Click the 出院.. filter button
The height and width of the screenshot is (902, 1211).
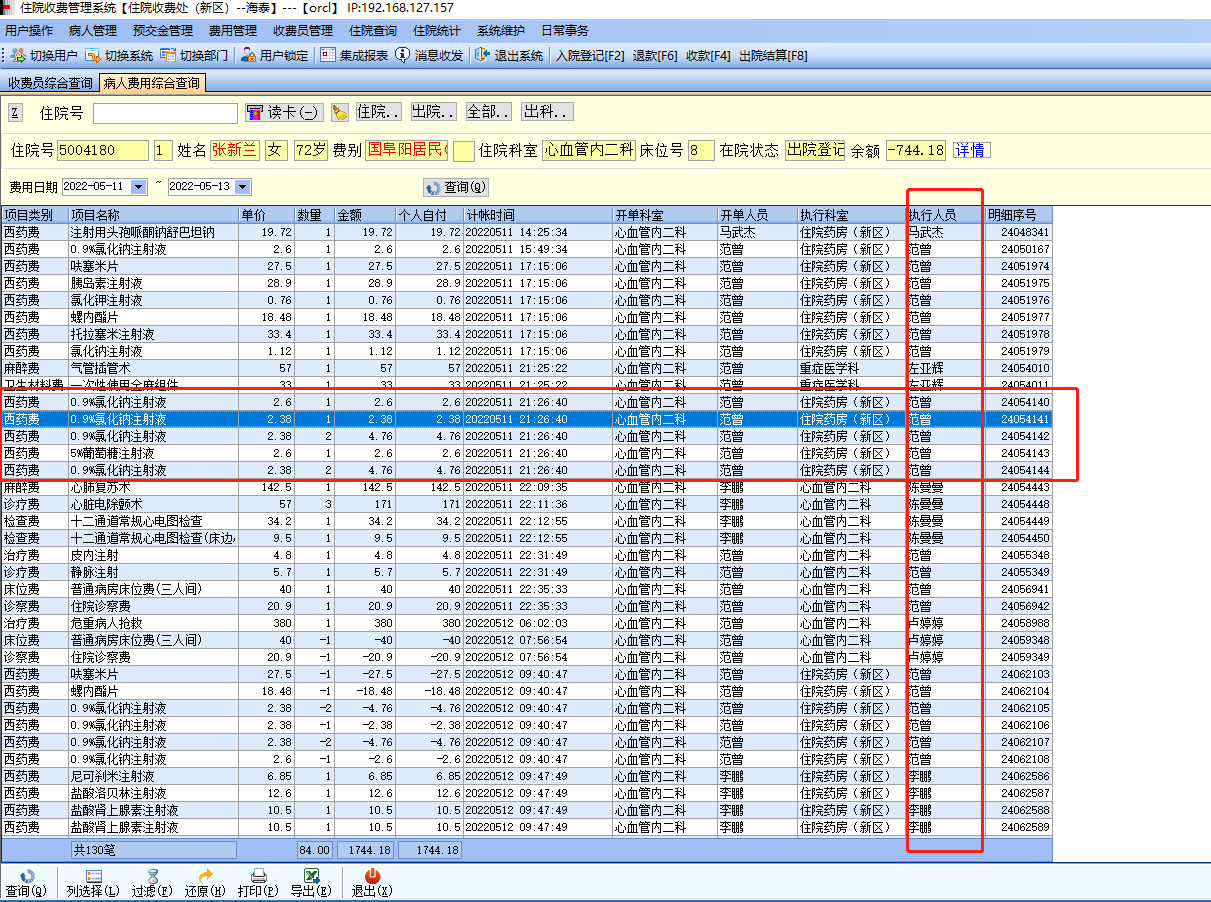point(433,113)
